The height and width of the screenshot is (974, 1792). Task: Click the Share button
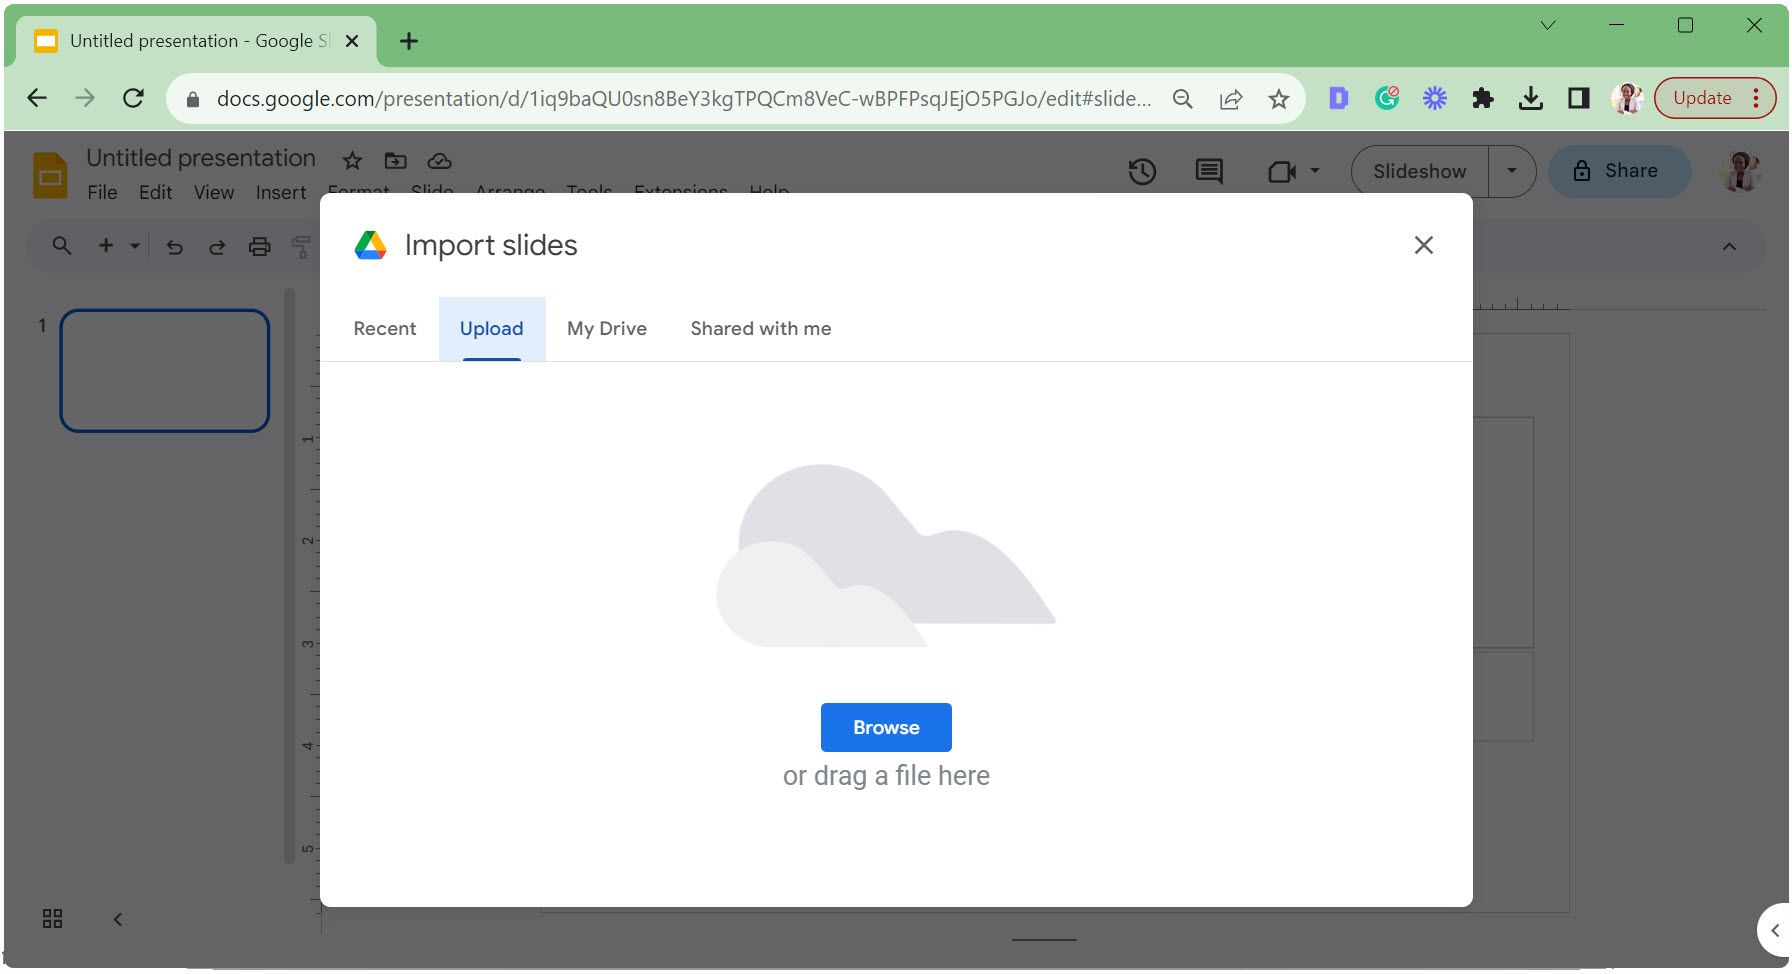coord(1619,171)
